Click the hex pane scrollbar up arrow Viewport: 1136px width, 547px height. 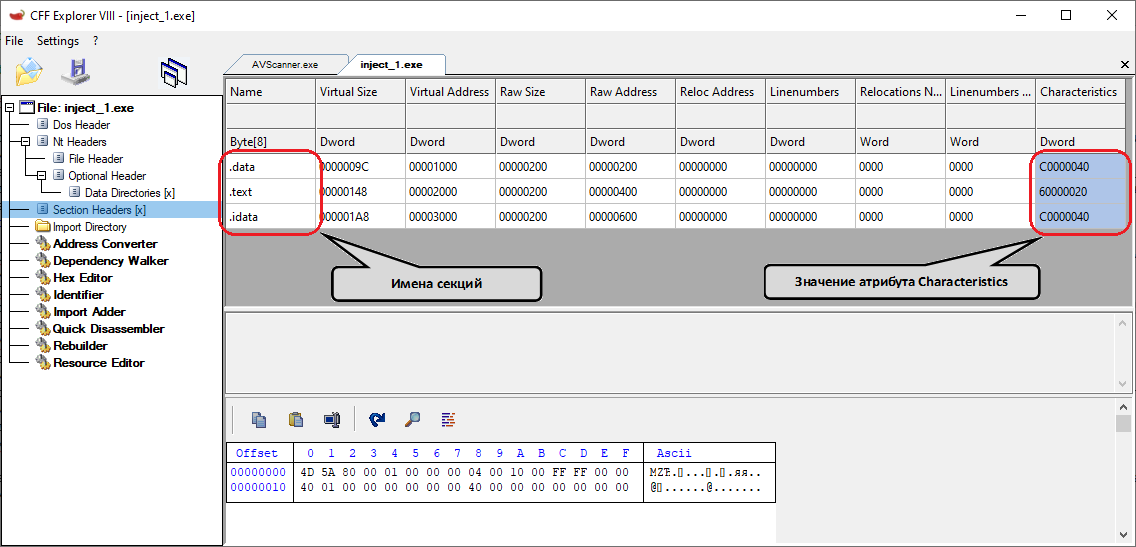click(x=1123, y=406)
